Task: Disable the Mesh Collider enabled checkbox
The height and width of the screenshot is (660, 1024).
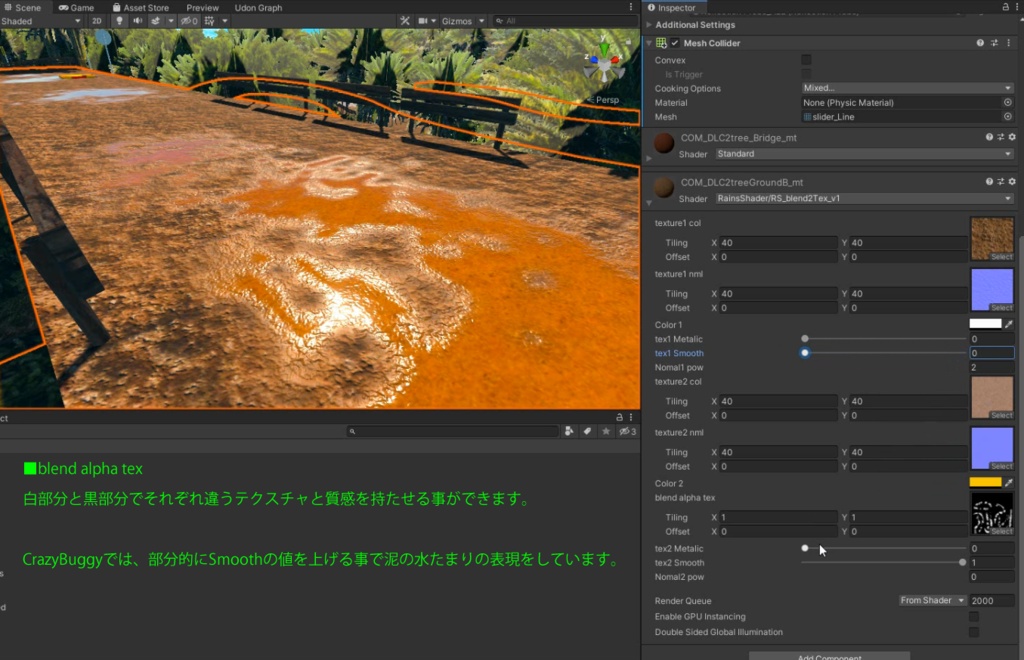Action: tap(675, 43)
